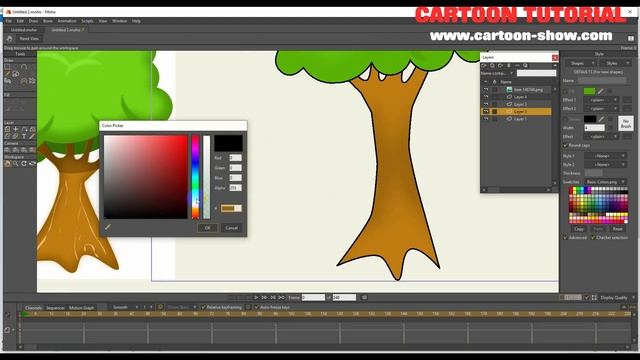640x360 pixels.
Task: Toggle visibility of Layer 1
Action: point(486,119)
